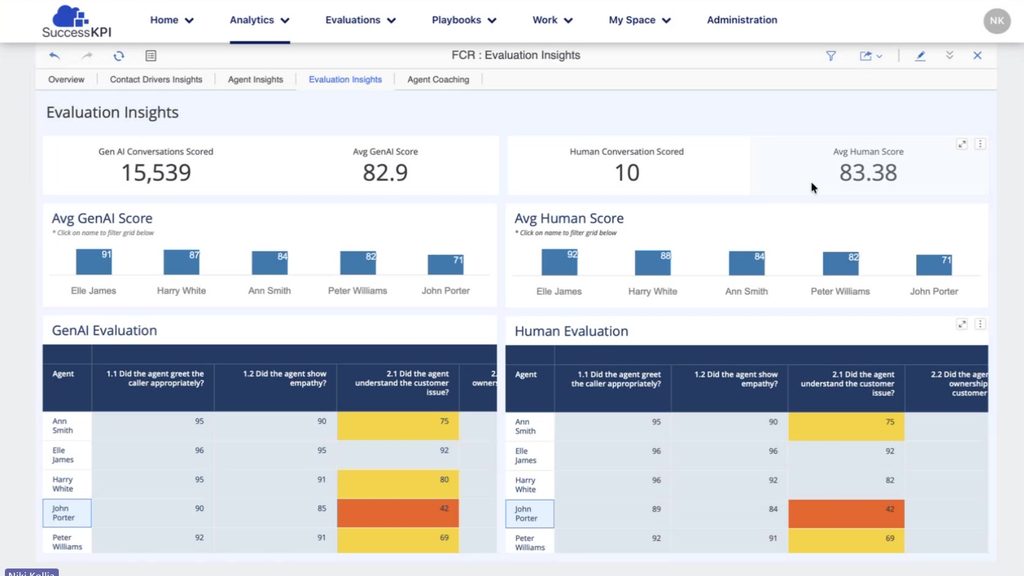
Task: Select Avg Human Score value 83.38
Action: click(x=868, y=173)
